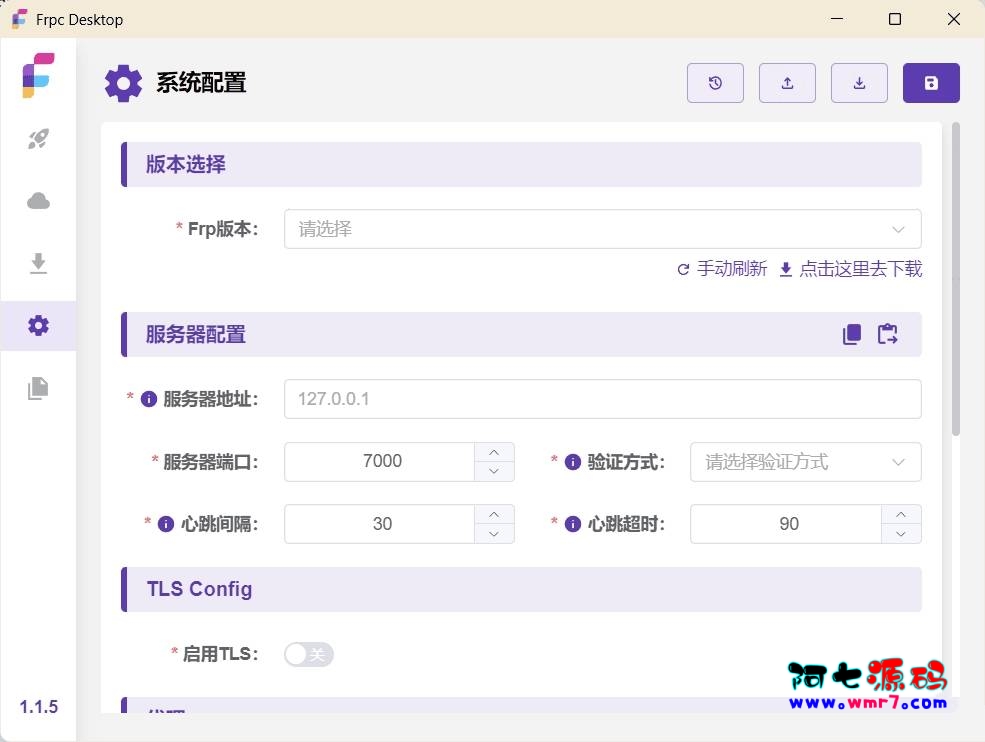Click the 版本选择 section header
The image size is (985, 742).
tap(521, 165)
